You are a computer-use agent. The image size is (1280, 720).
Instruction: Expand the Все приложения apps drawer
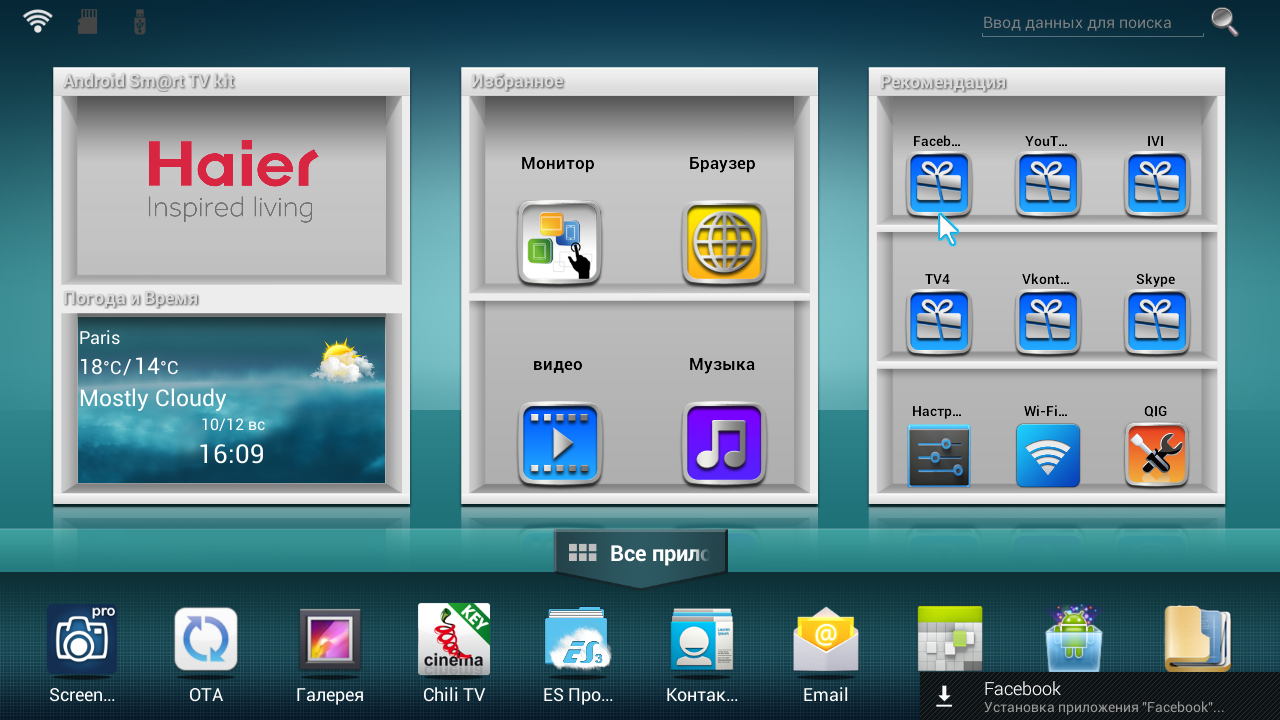coord(640,554)
